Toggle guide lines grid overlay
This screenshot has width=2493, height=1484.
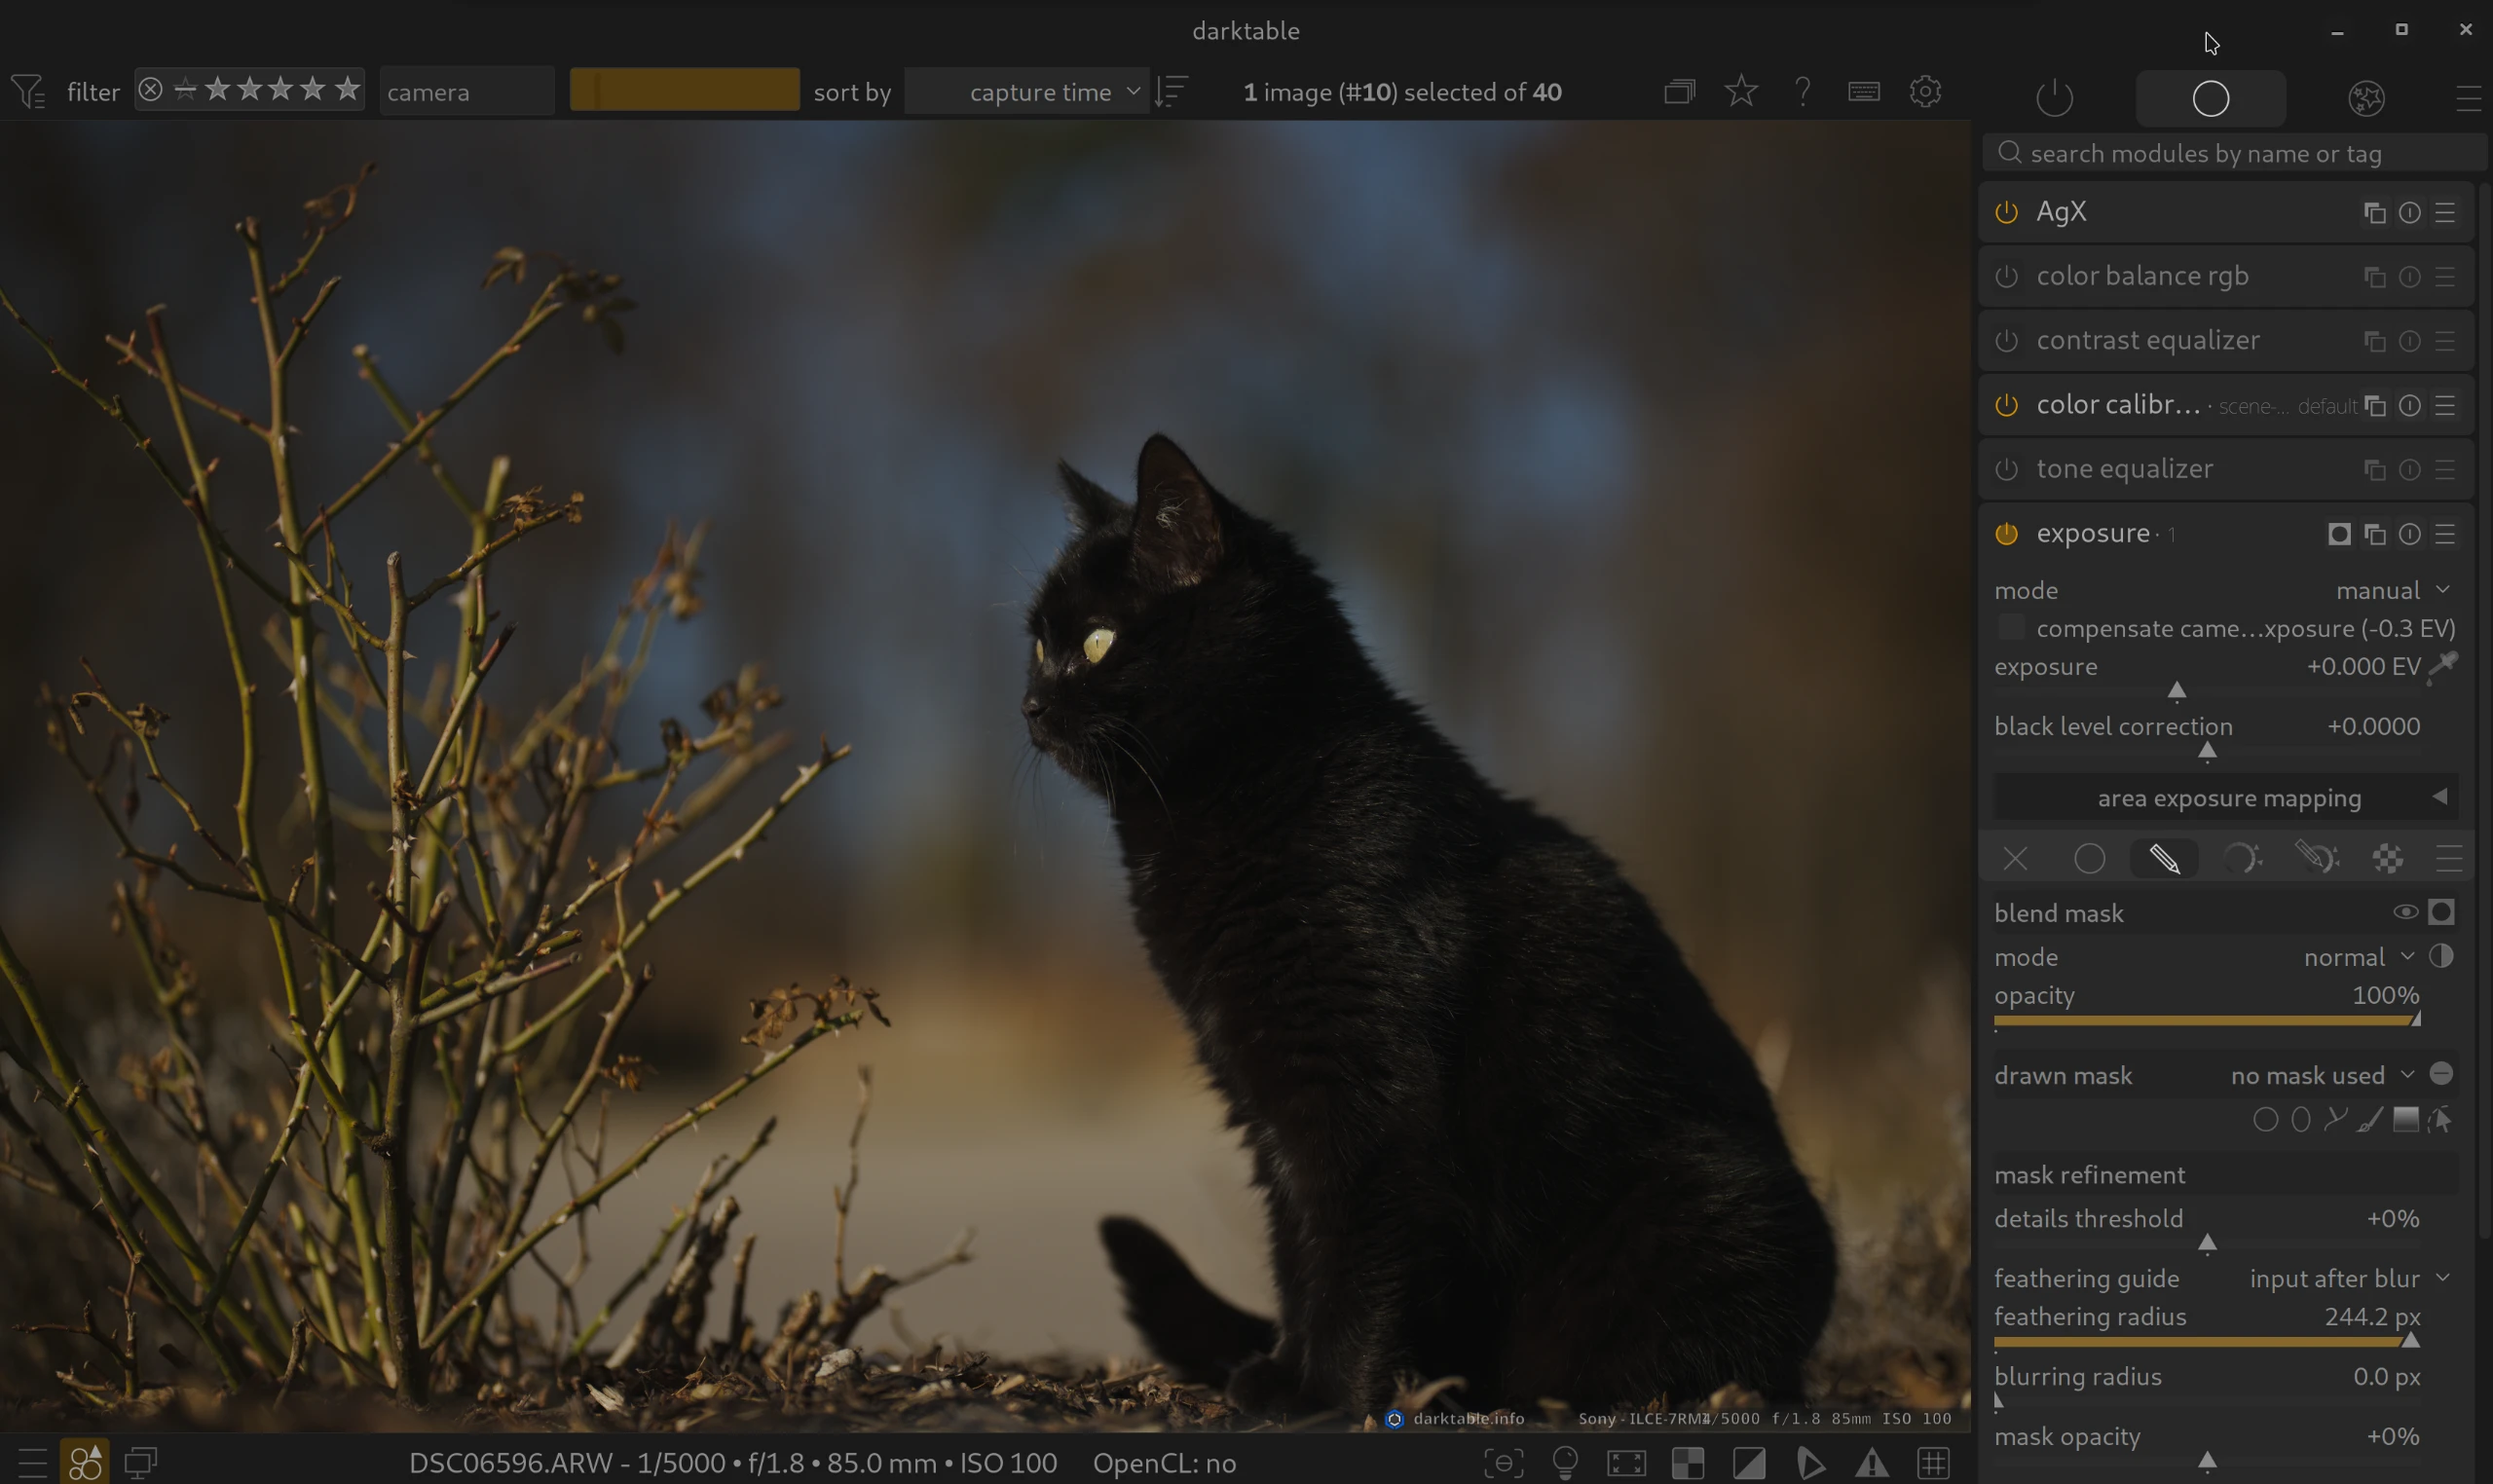click(x=1932, y=1463)
